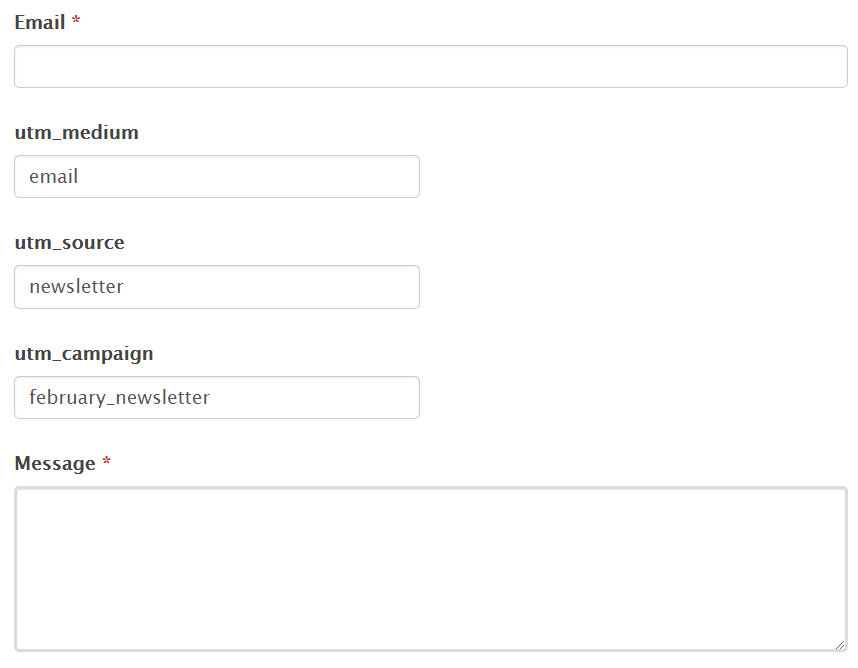Grab the Message textarea resize handle
The image size is (858, 668).
[x=840, y=645]
